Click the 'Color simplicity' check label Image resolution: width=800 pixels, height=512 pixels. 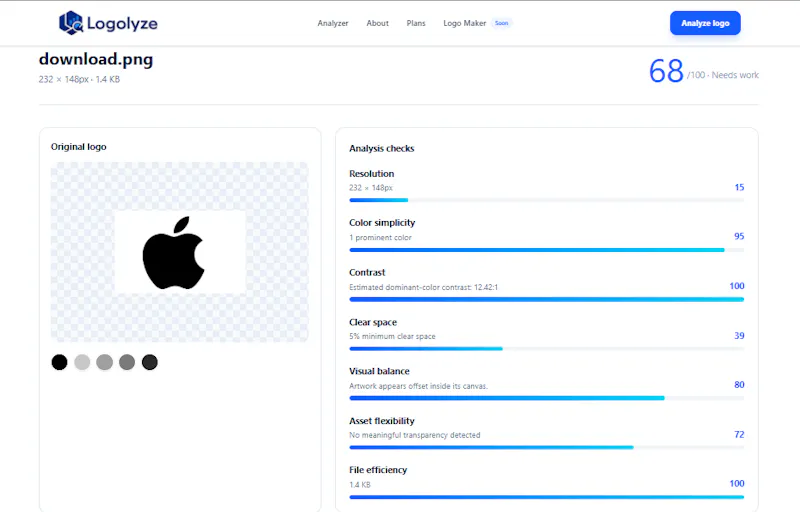click(x=382, y=223)
